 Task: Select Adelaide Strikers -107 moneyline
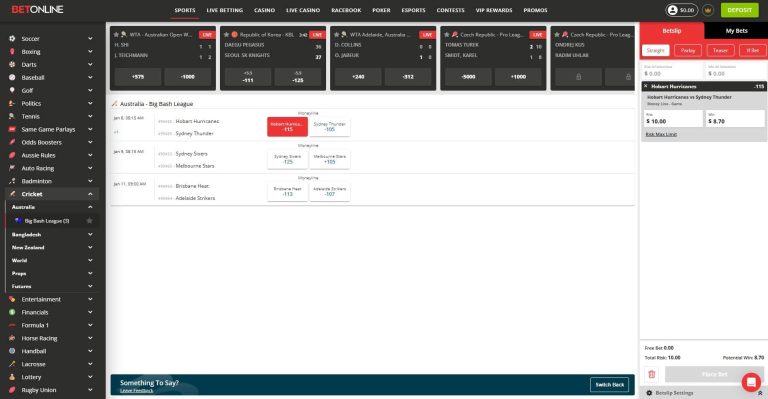[330, 191]
